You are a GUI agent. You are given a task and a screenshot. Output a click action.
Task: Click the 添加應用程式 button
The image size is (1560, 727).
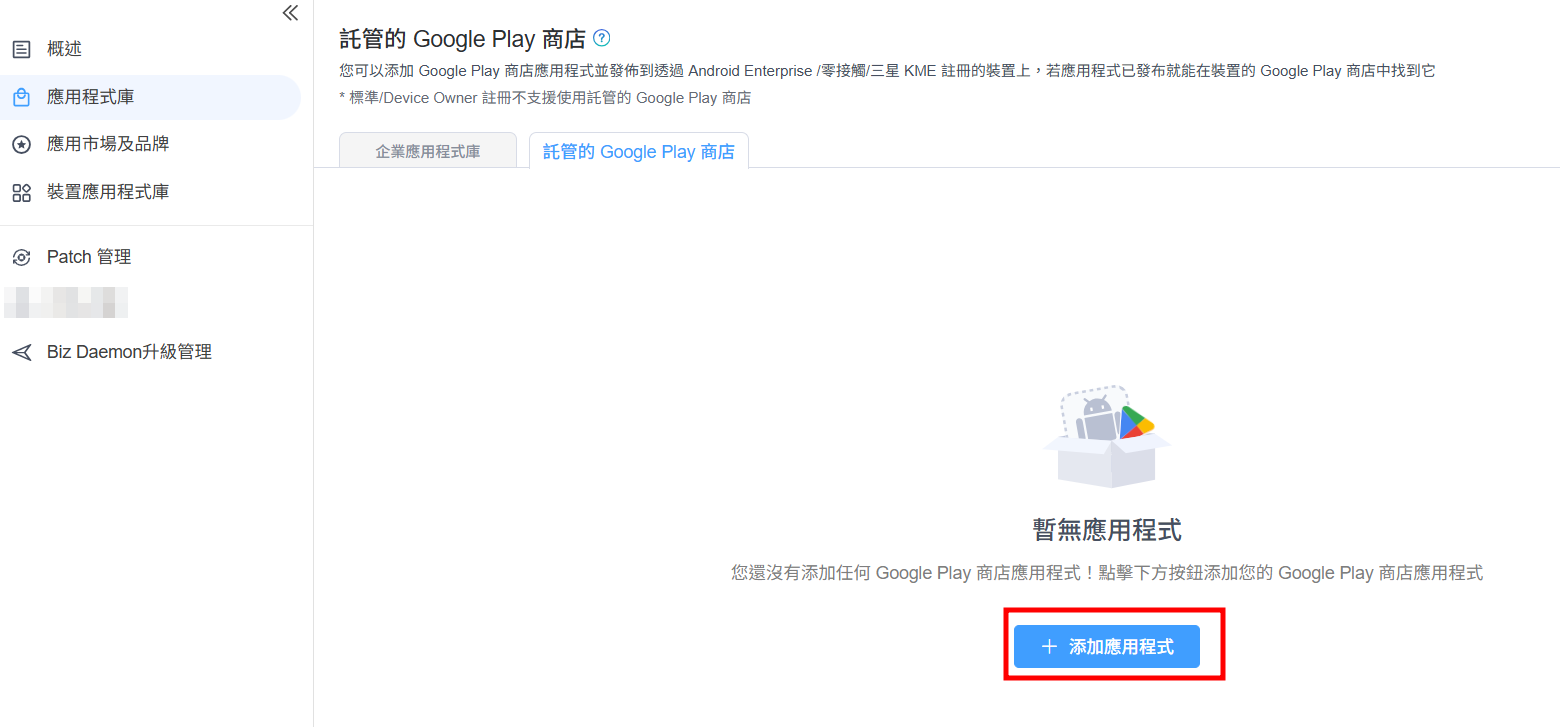click(x=1107, y=647)
